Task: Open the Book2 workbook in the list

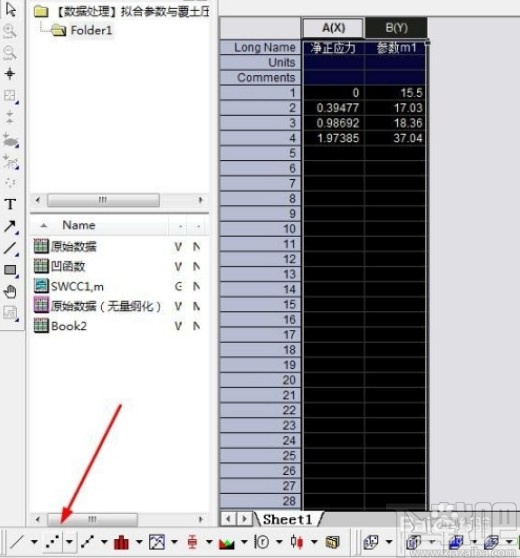Action: 69,326
